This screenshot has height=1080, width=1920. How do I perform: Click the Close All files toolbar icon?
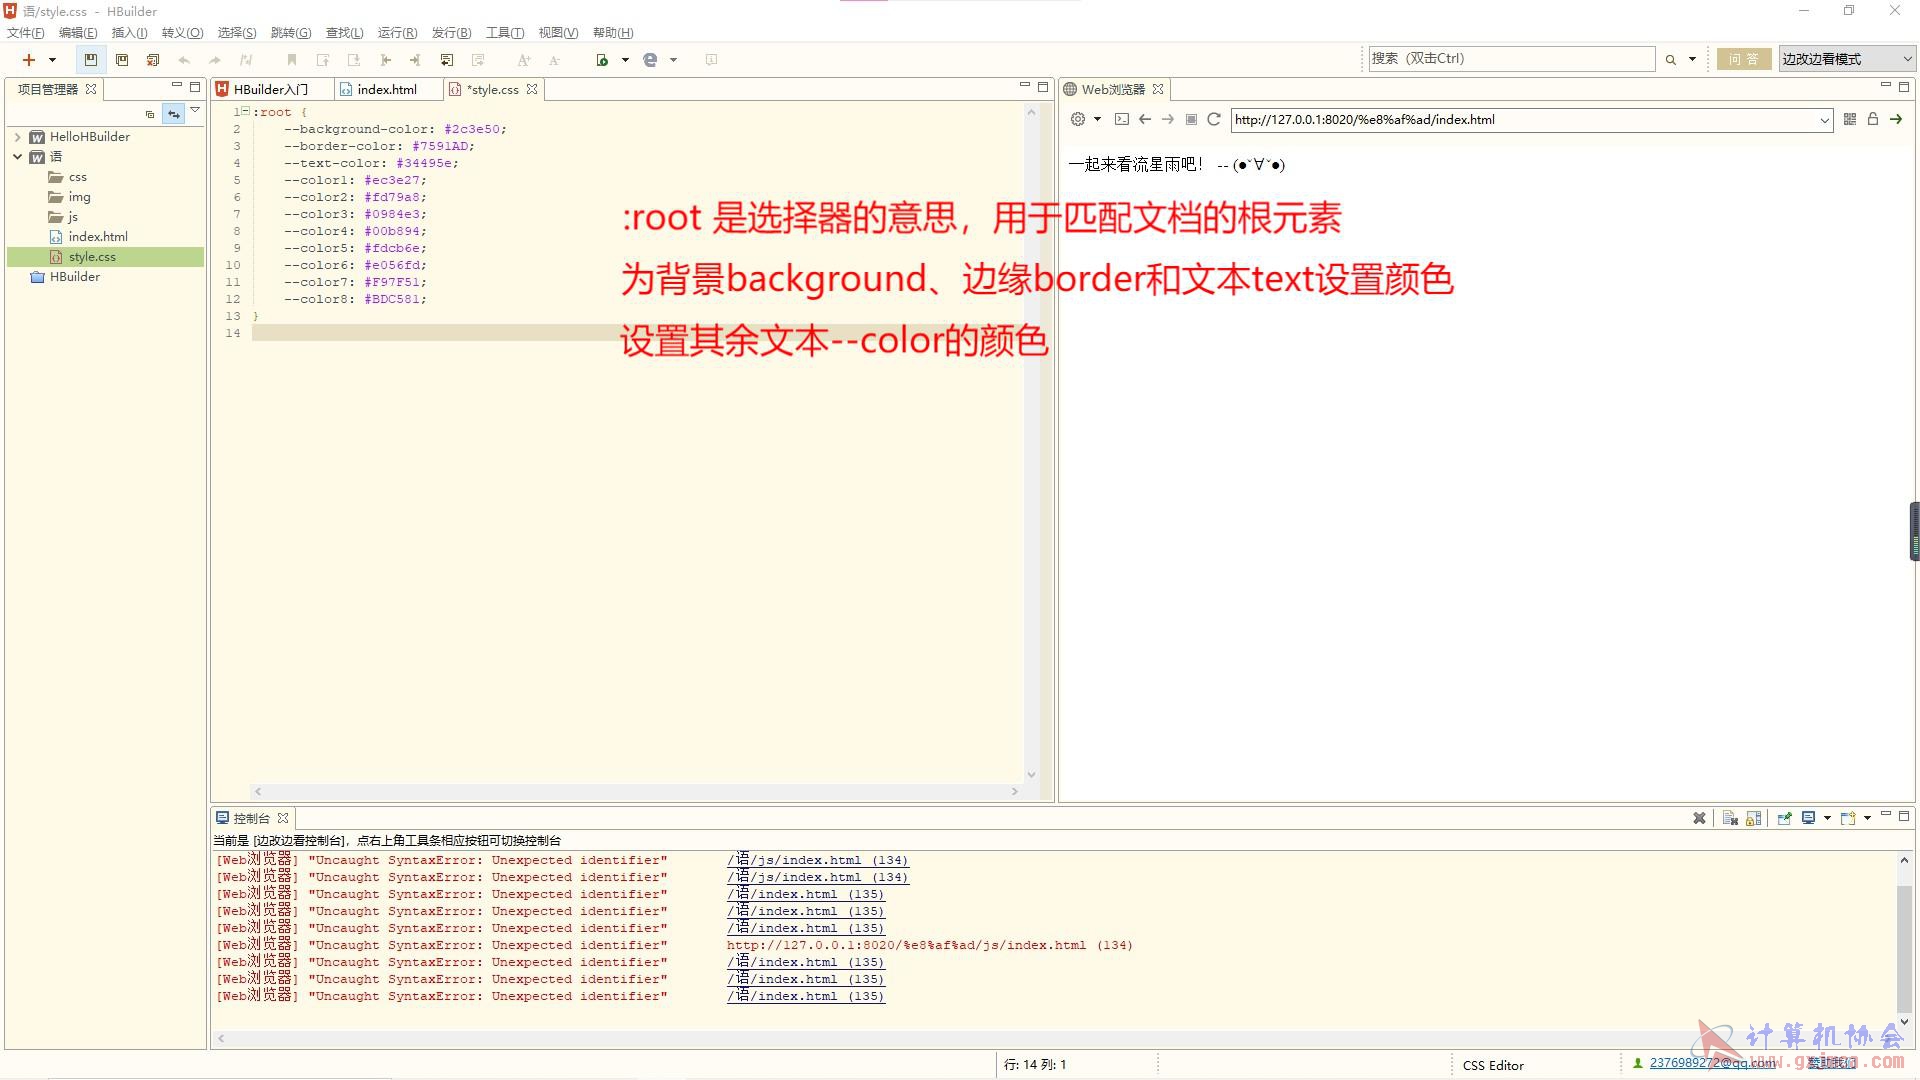(x=153, y=60)
